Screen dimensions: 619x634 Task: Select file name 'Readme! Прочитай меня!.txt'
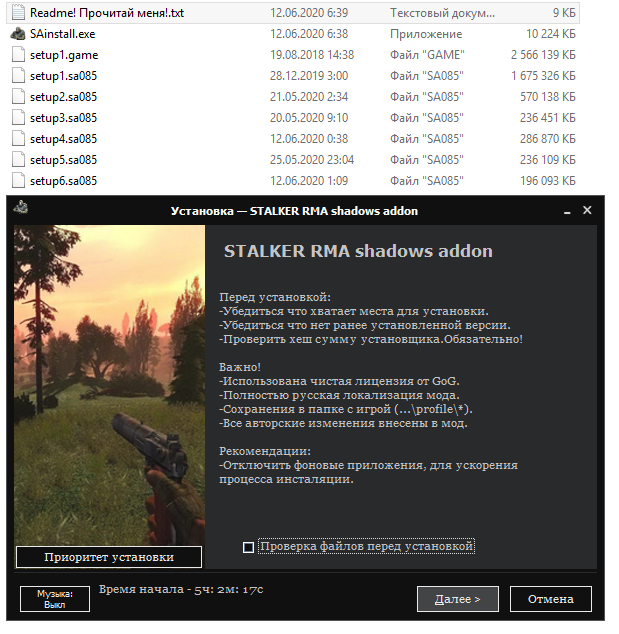pyautogui.click(x=107, y=13)
